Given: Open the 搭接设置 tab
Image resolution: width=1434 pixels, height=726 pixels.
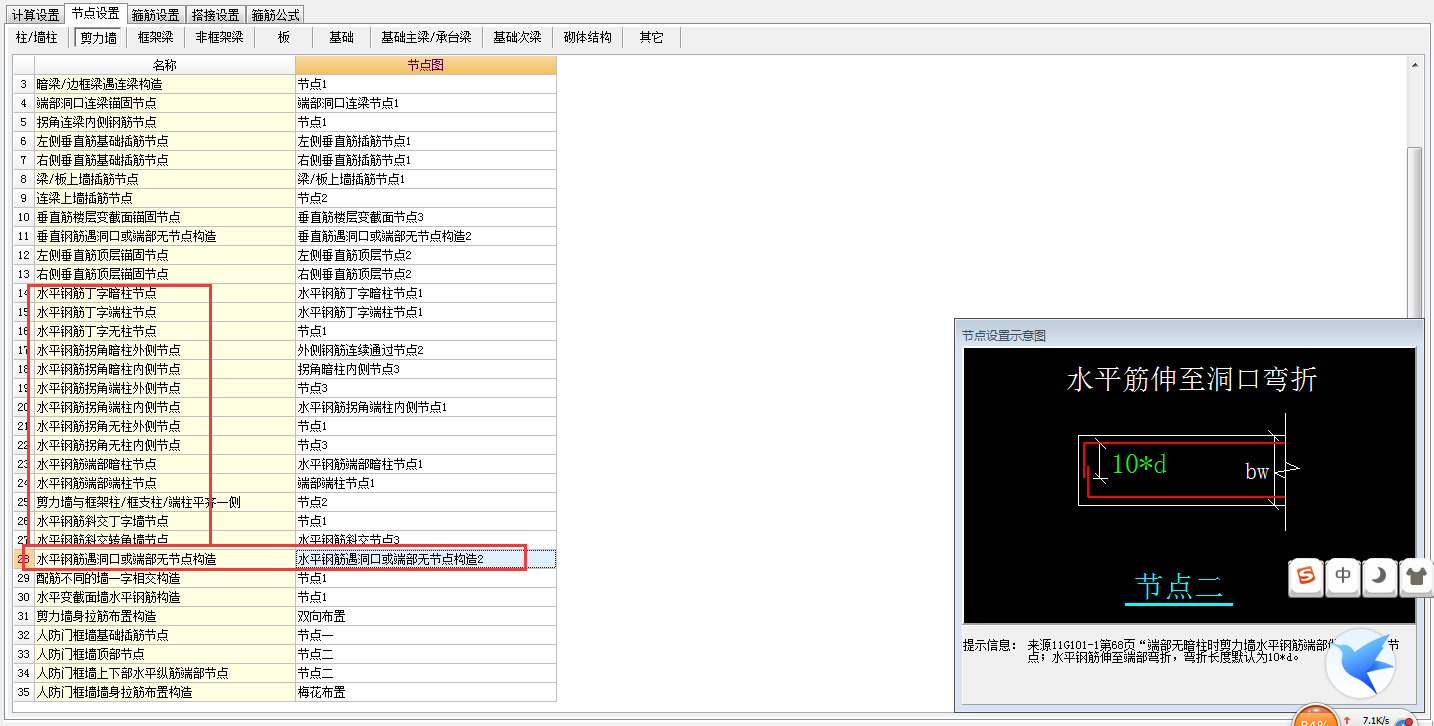Looking at the screenshot, I should (x=216, y=15).
